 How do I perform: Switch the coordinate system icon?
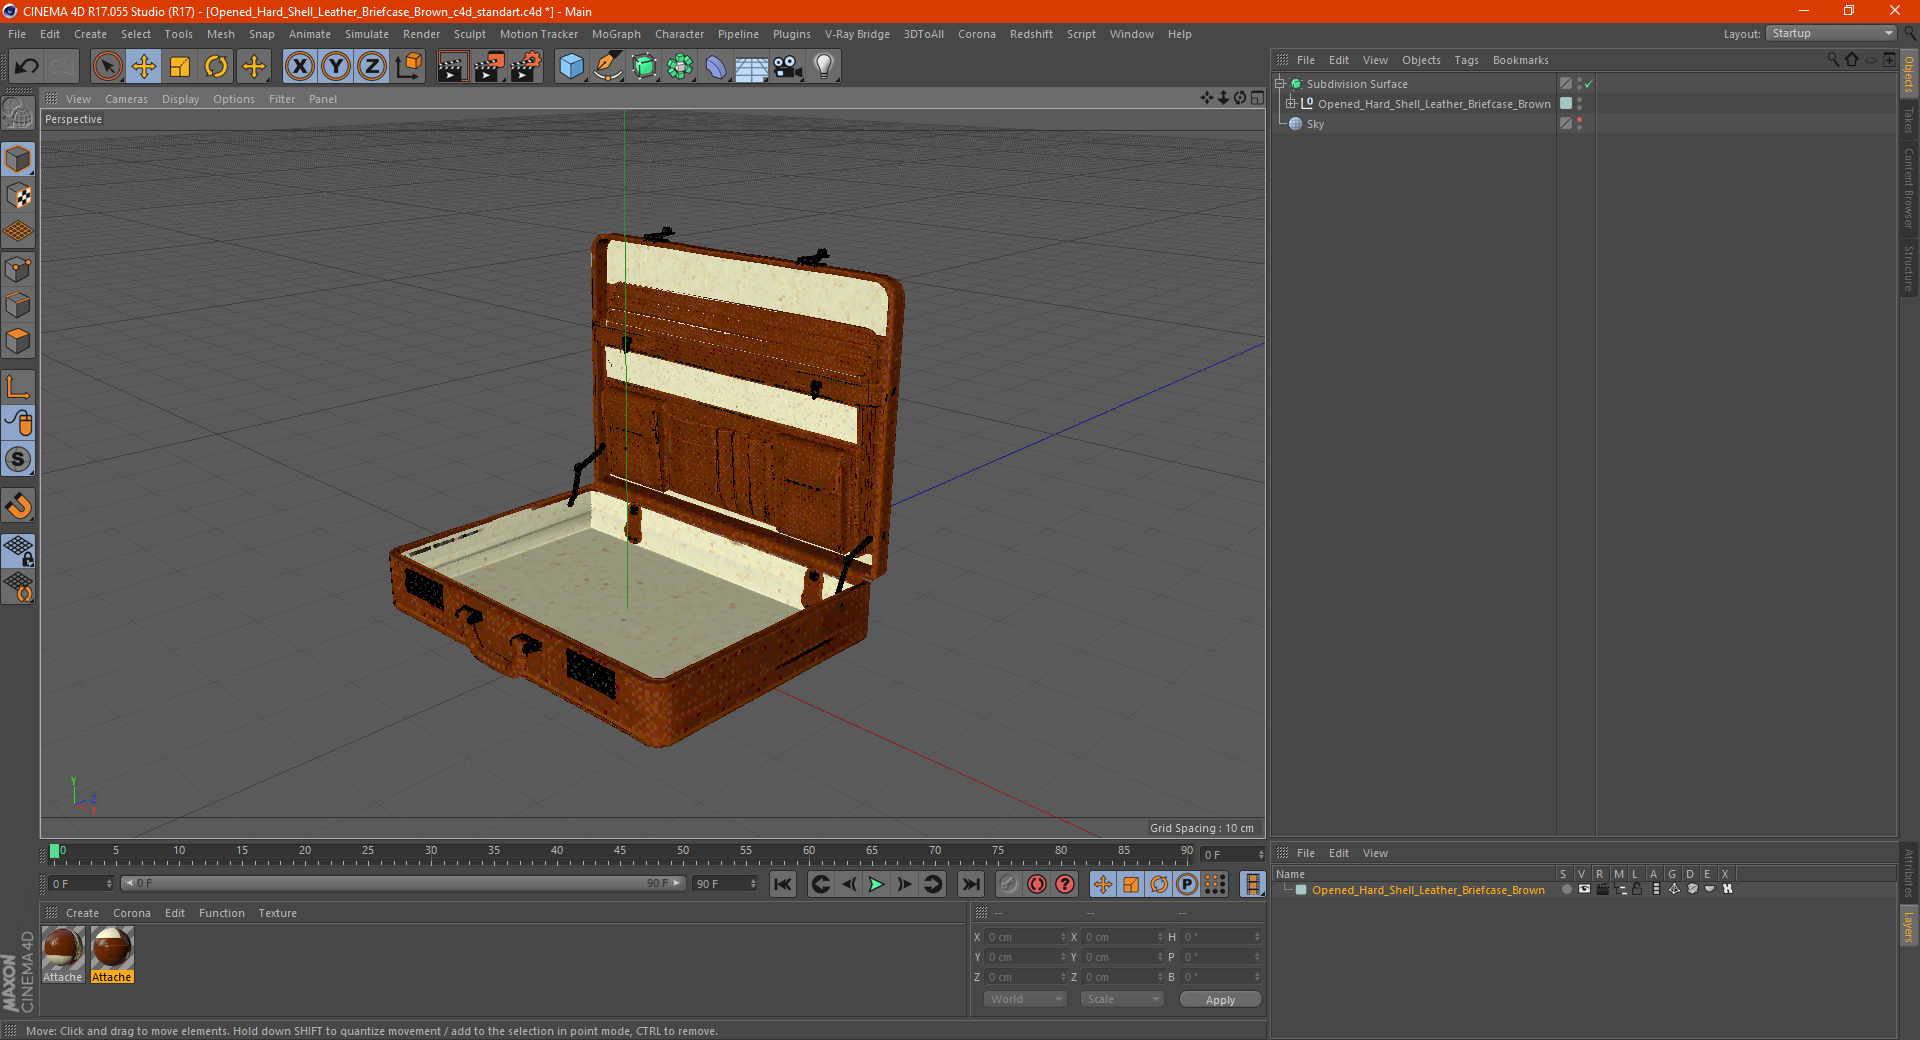(x=409, y=67)
